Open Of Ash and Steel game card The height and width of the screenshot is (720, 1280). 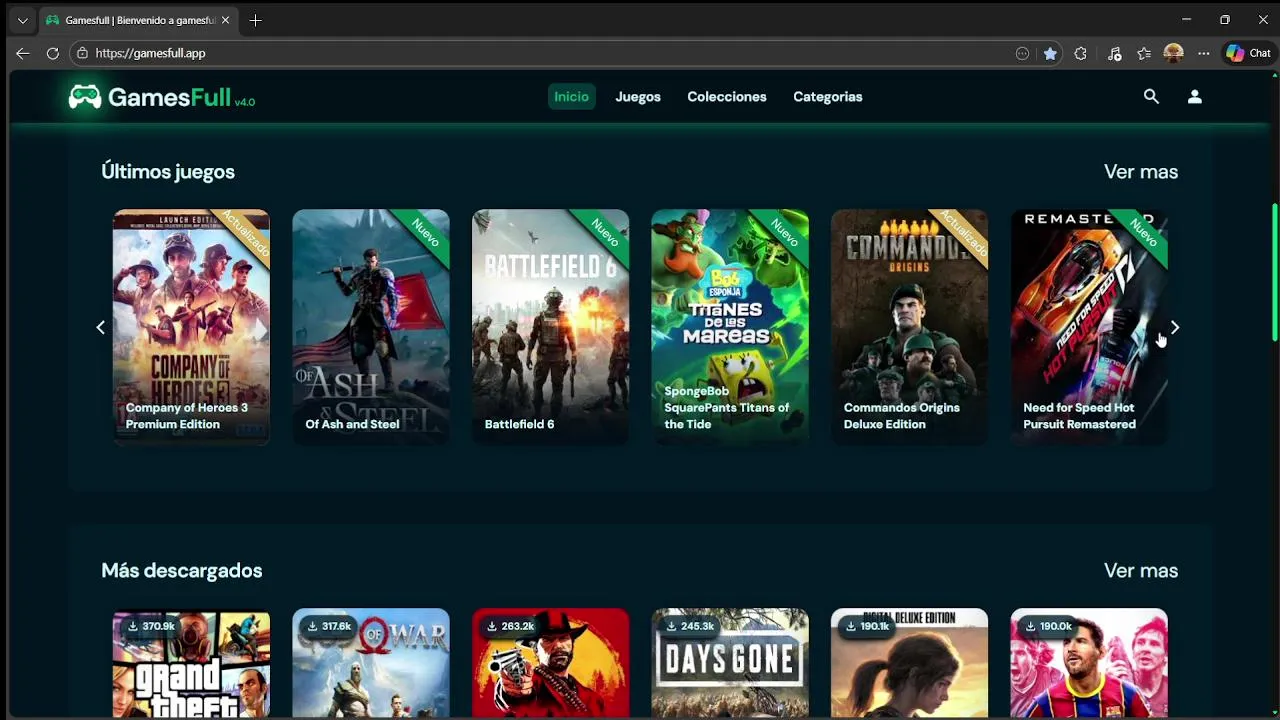pos(371,327)
